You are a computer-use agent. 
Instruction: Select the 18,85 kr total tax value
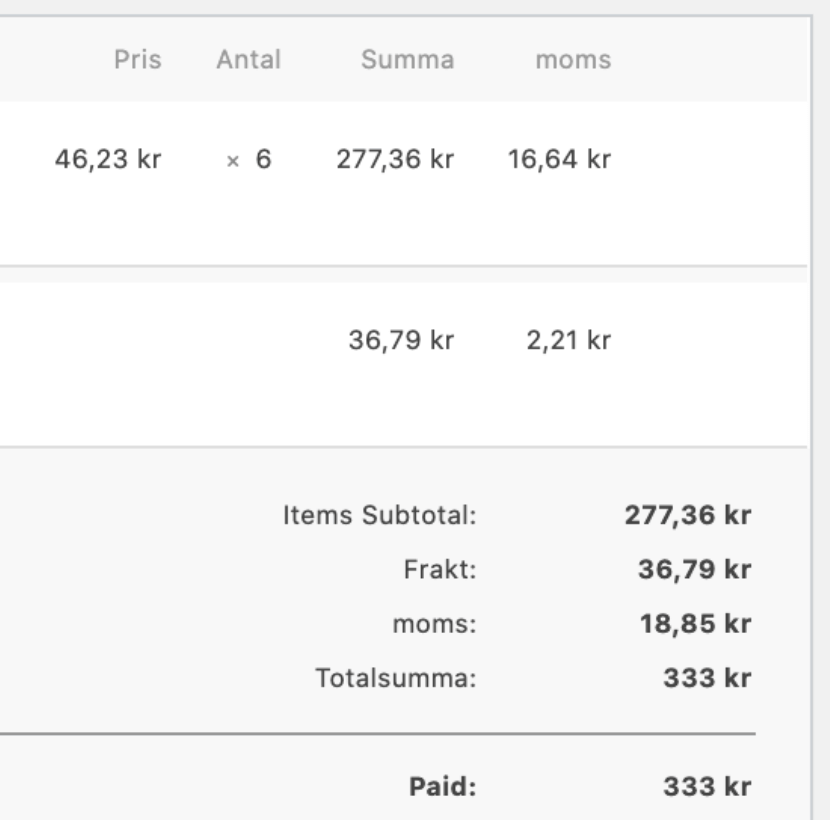point(696,624)
